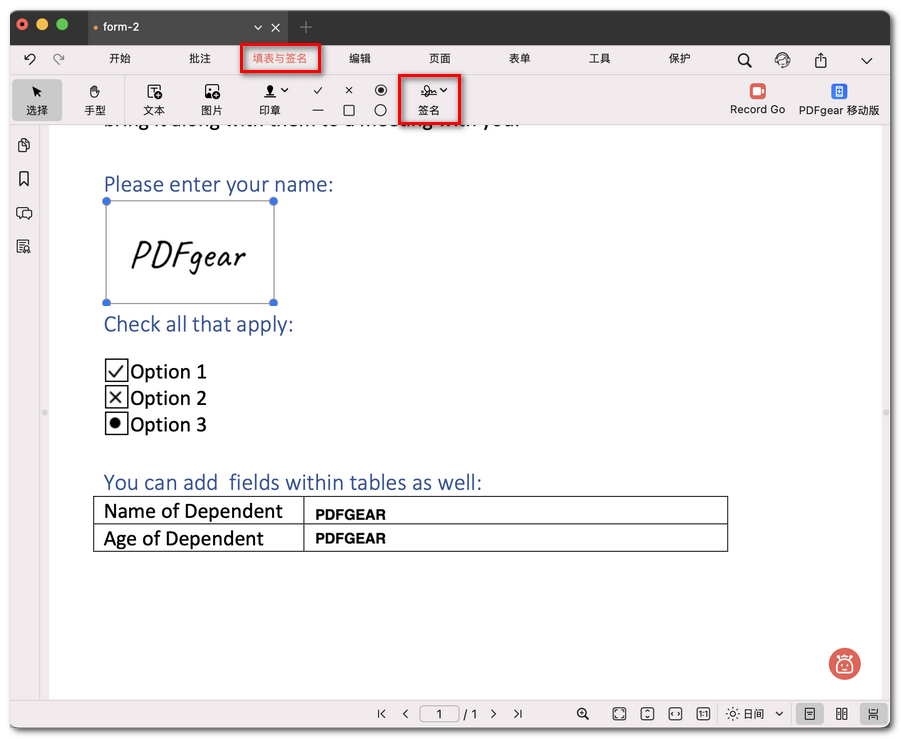901x739 pixels.
Task: Click the filled radio button tool in toolbar
Action: (381, 91)
